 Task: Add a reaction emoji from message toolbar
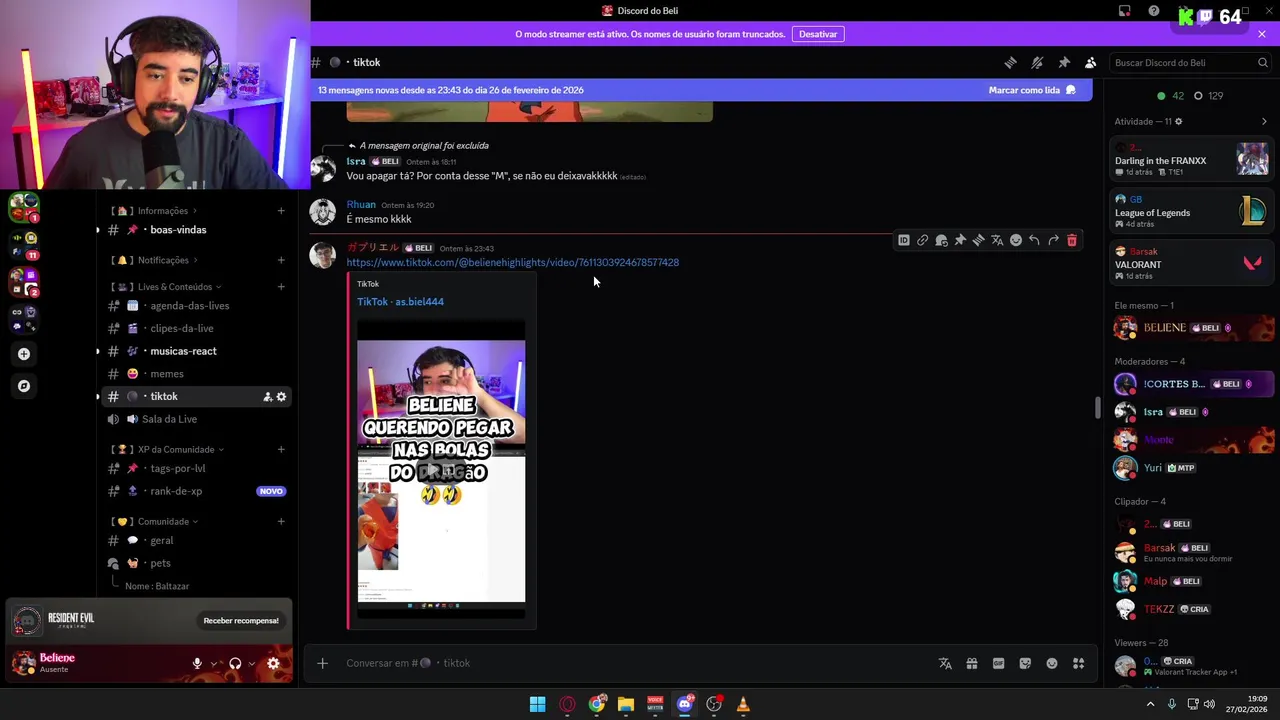tap(1016, 240)
